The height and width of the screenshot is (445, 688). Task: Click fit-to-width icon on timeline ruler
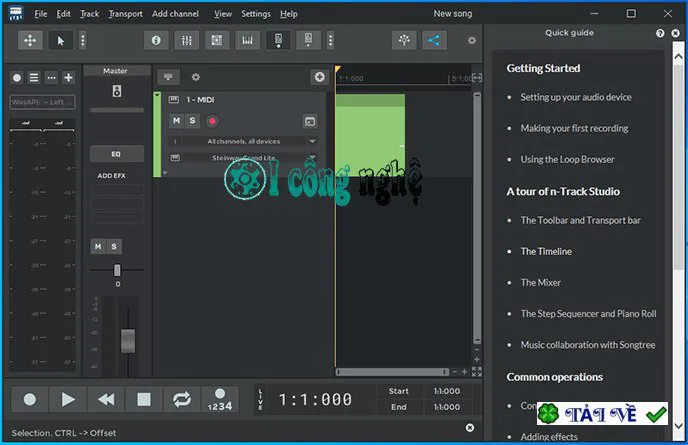pos(477,78)
